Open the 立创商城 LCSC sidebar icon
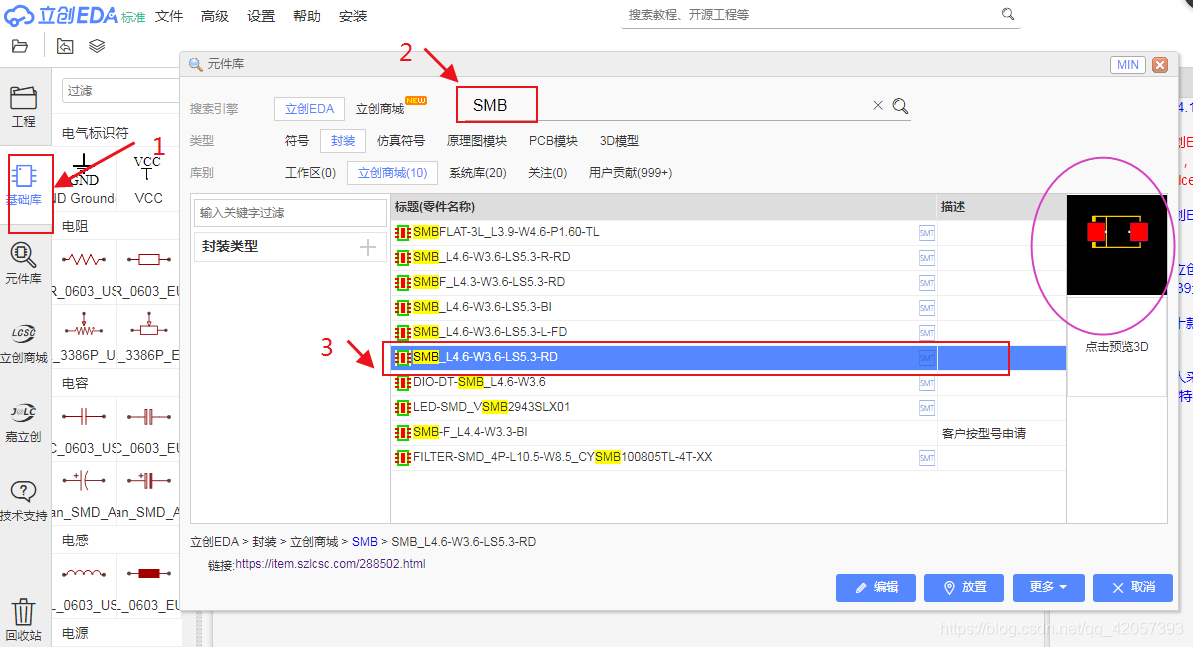This screenshot has width=1193, height=647. point(24,343)
